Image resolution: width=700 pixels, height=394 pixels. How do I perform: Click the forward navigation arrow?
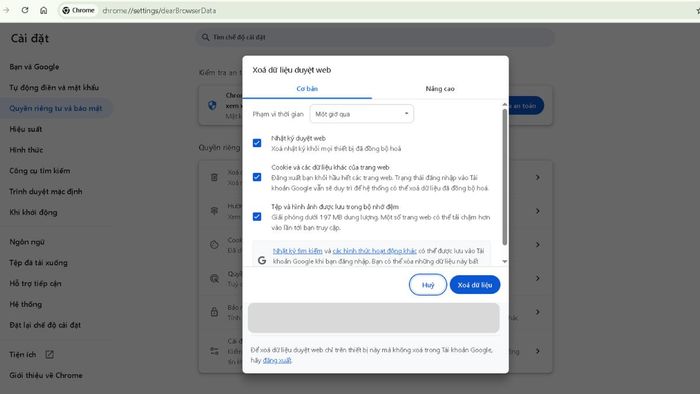(x=6, y=10)
